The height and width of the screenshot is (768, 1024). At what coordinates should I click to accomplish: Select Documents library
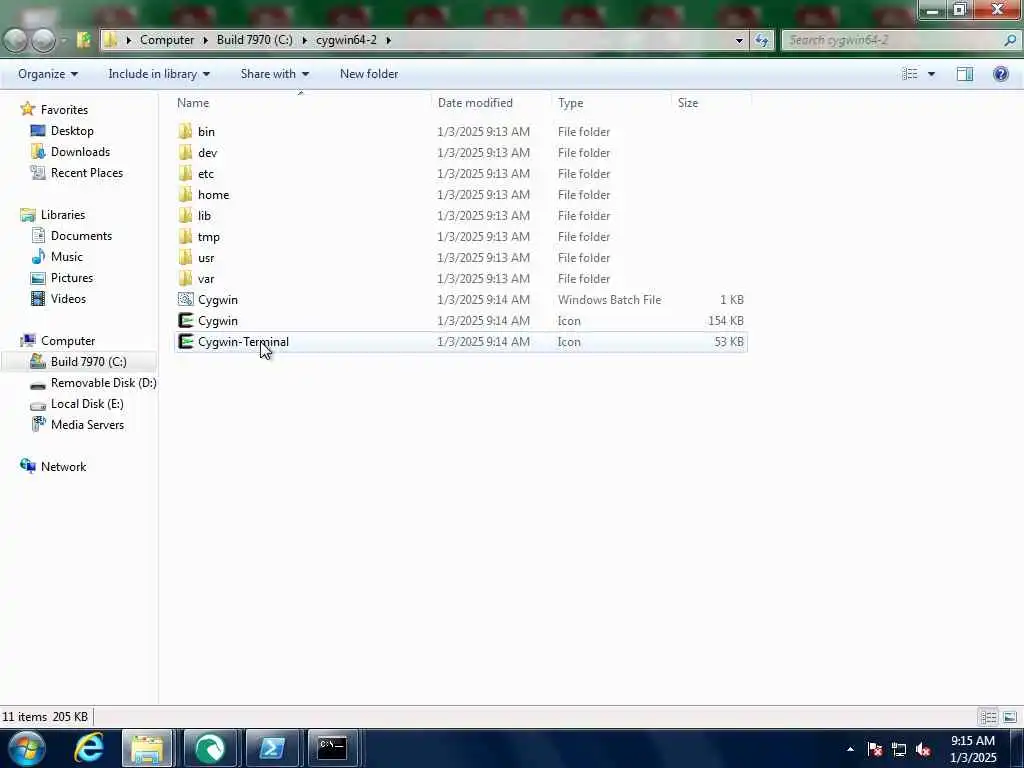(x=81, y=236)
